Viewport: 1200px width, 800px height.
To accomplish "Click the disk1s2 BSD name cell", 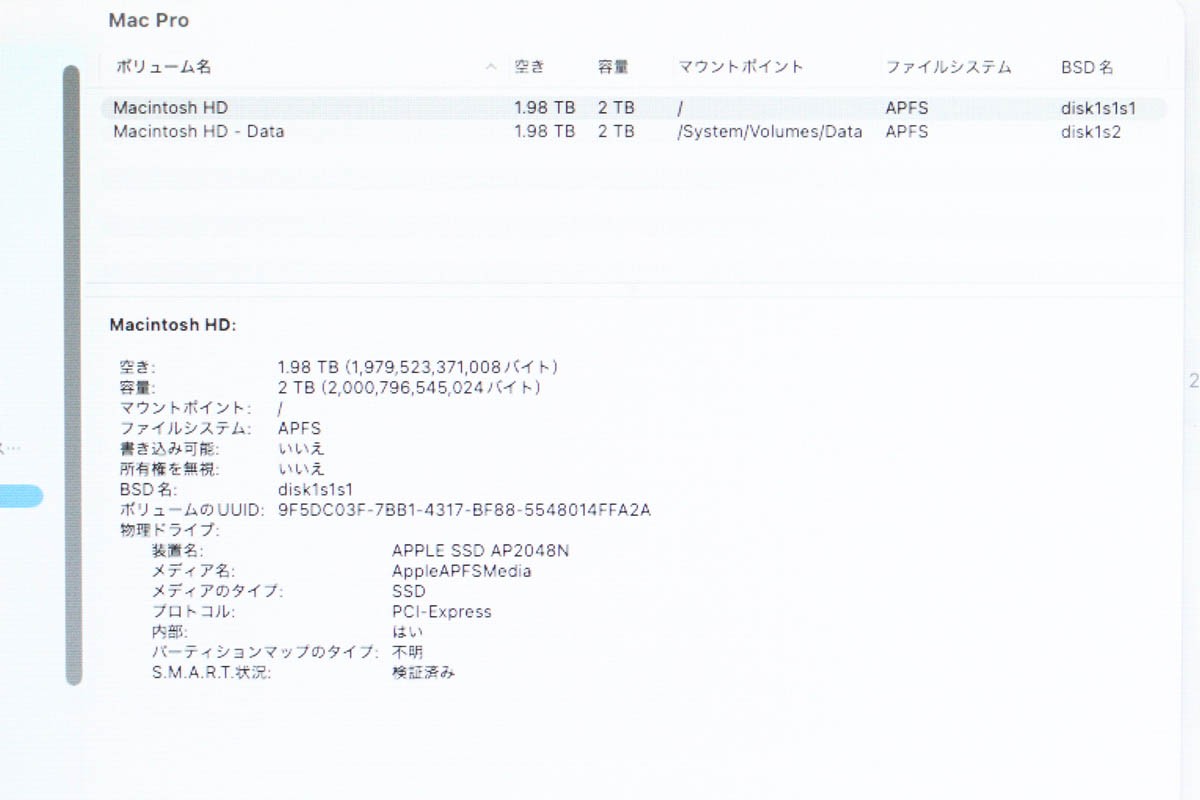I will click(1090, 131).
